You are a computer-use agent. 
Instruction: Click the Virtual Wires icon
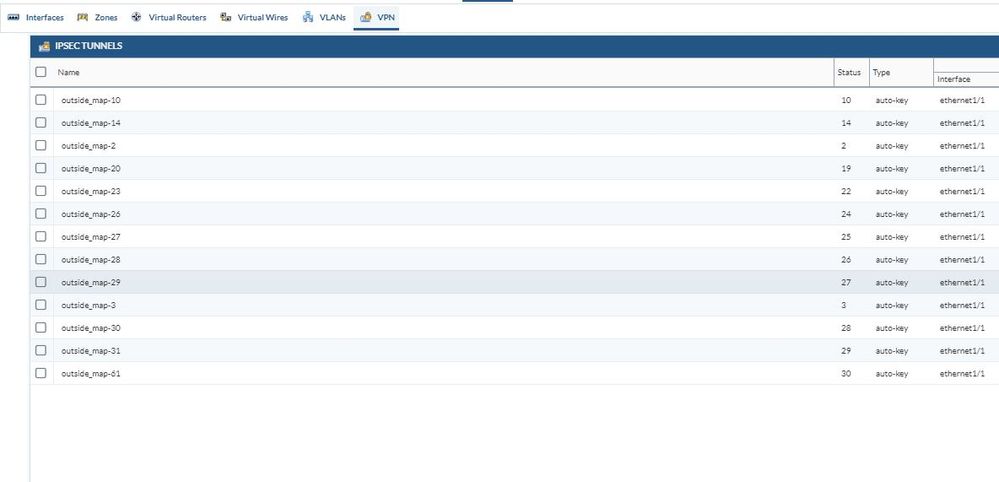[x=226, y=17]
